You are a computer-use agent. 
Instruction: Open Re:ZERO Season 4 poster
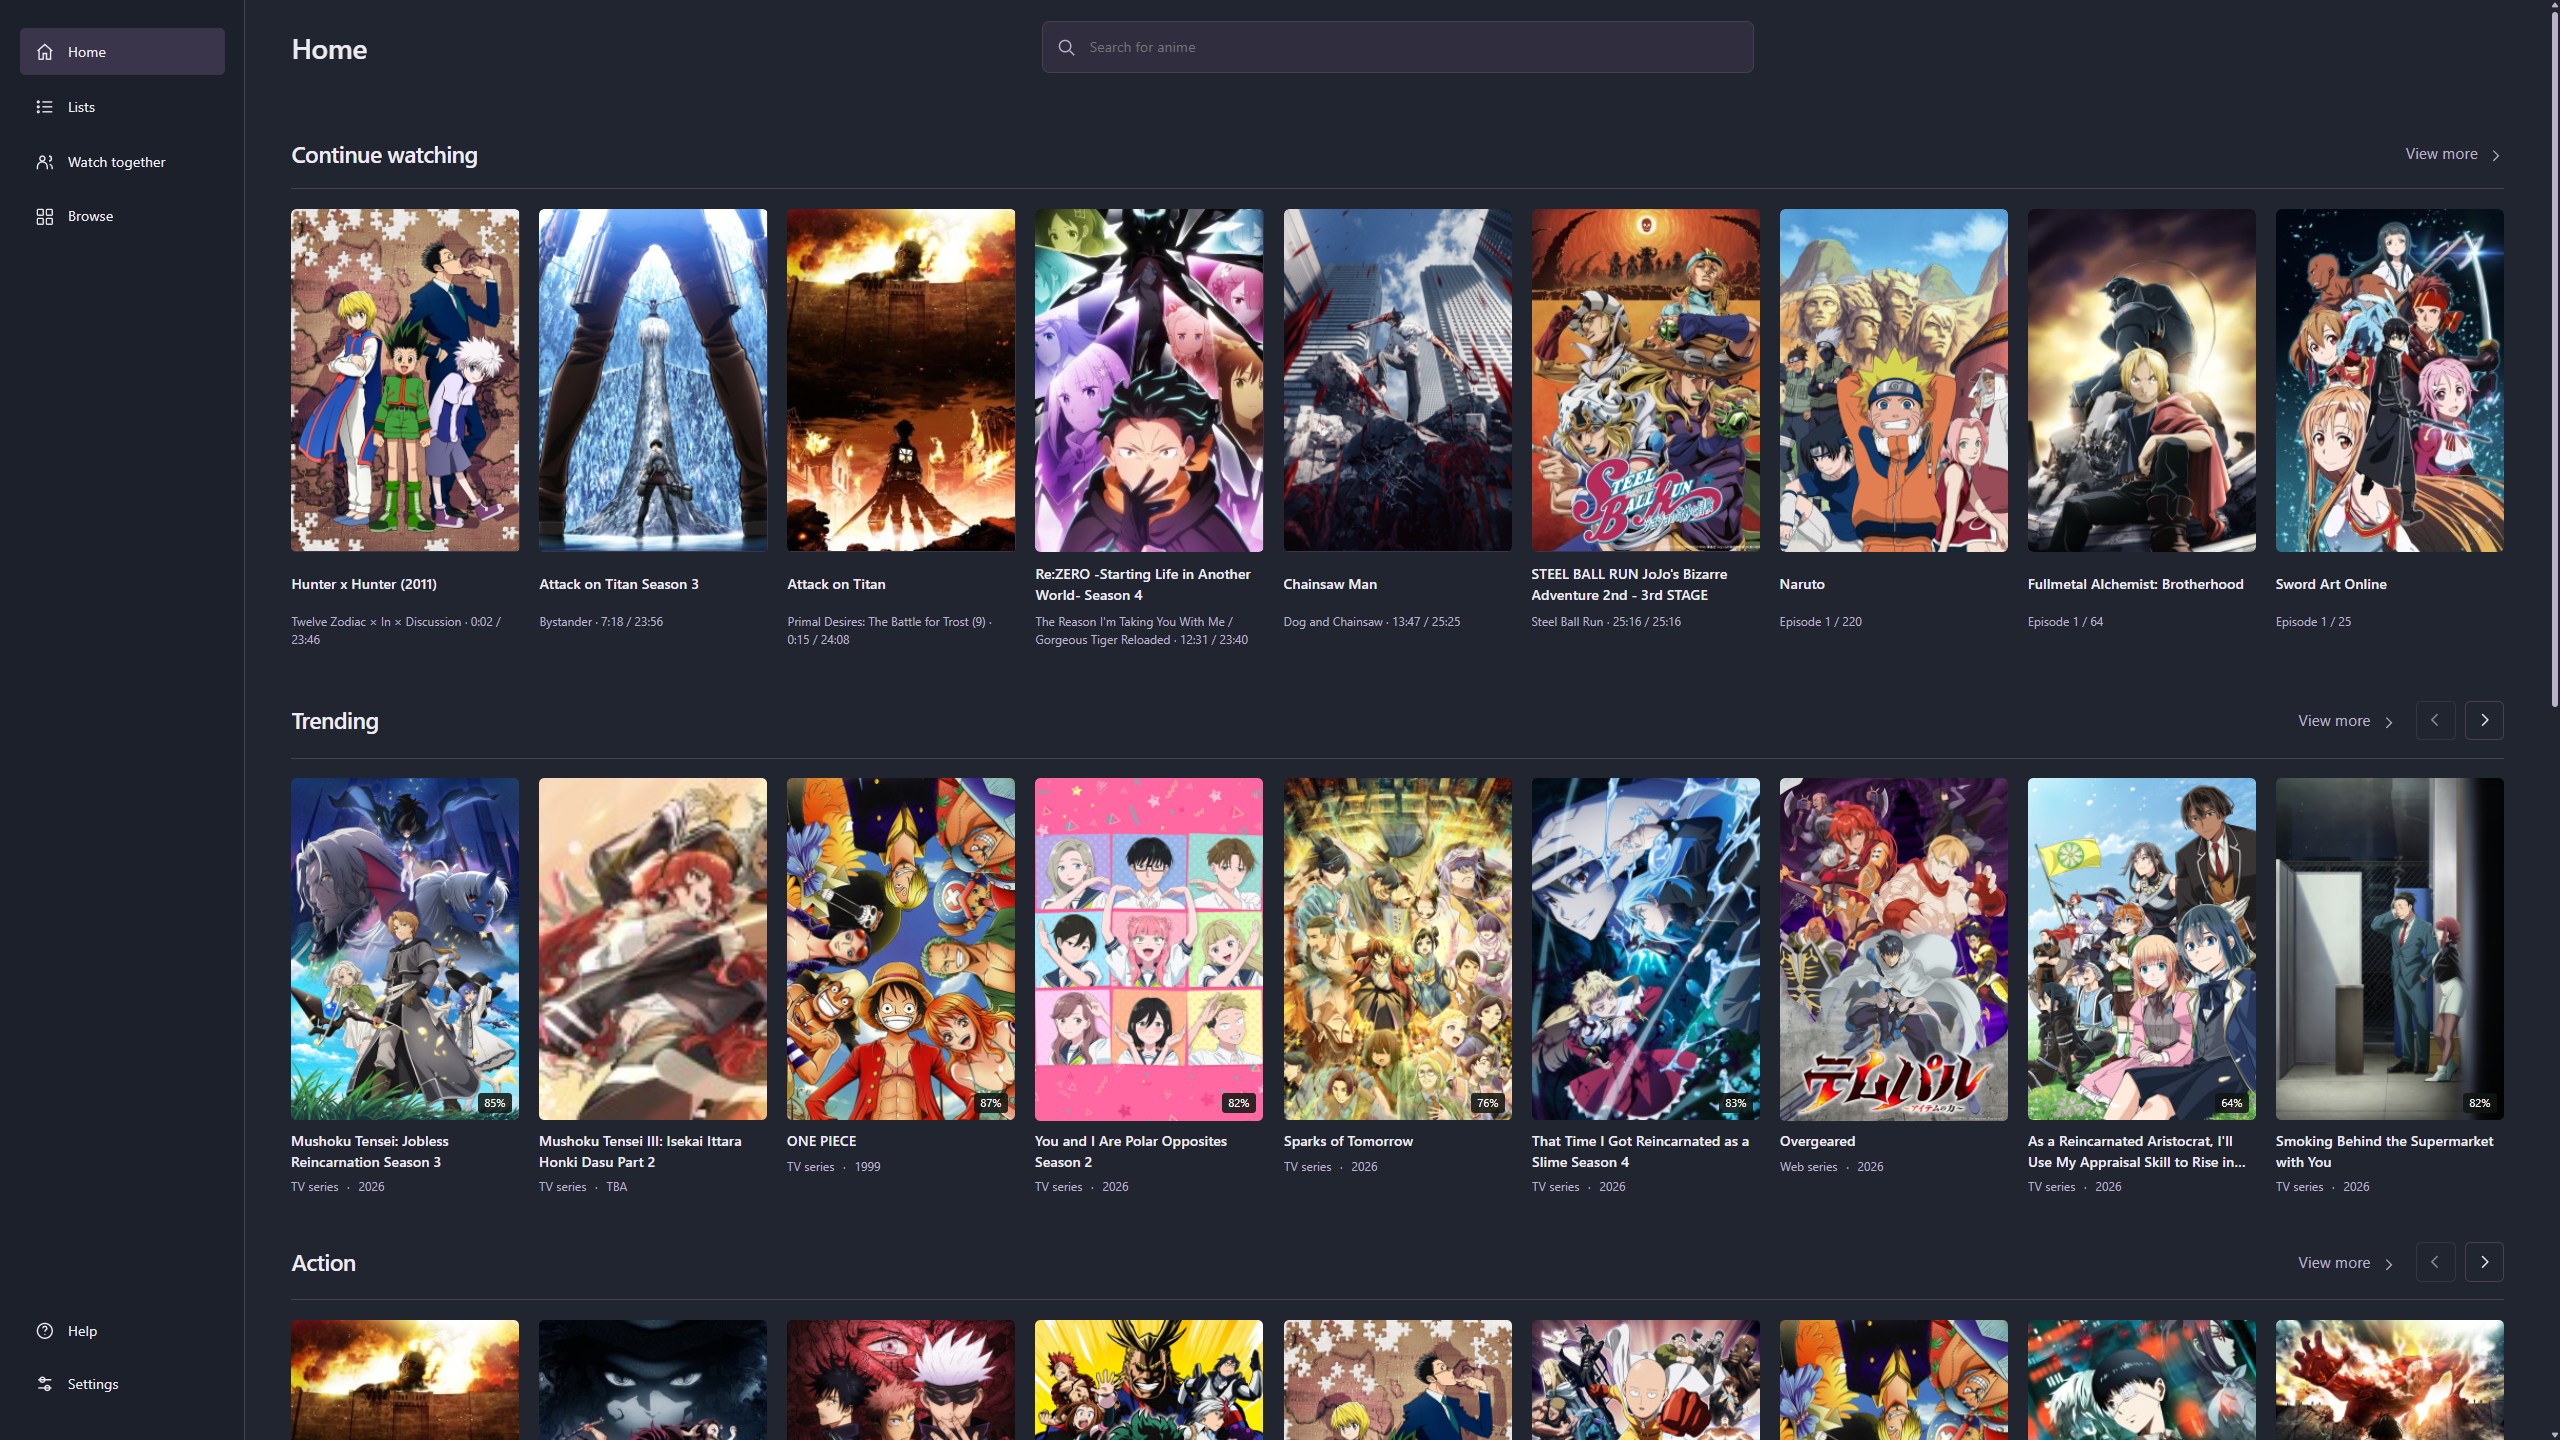click(x=1149, y=380)
